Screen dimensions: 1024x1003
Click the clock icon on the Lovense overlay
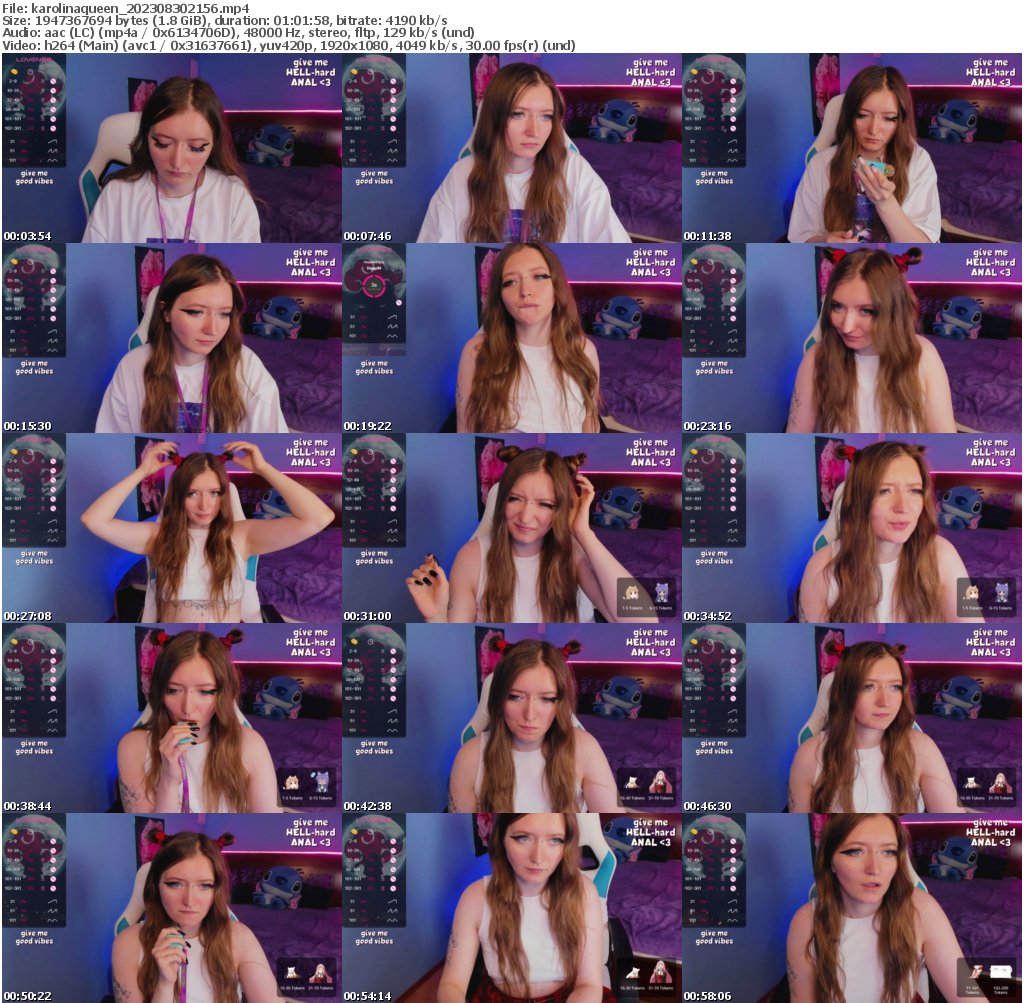(x=30, y=72)
